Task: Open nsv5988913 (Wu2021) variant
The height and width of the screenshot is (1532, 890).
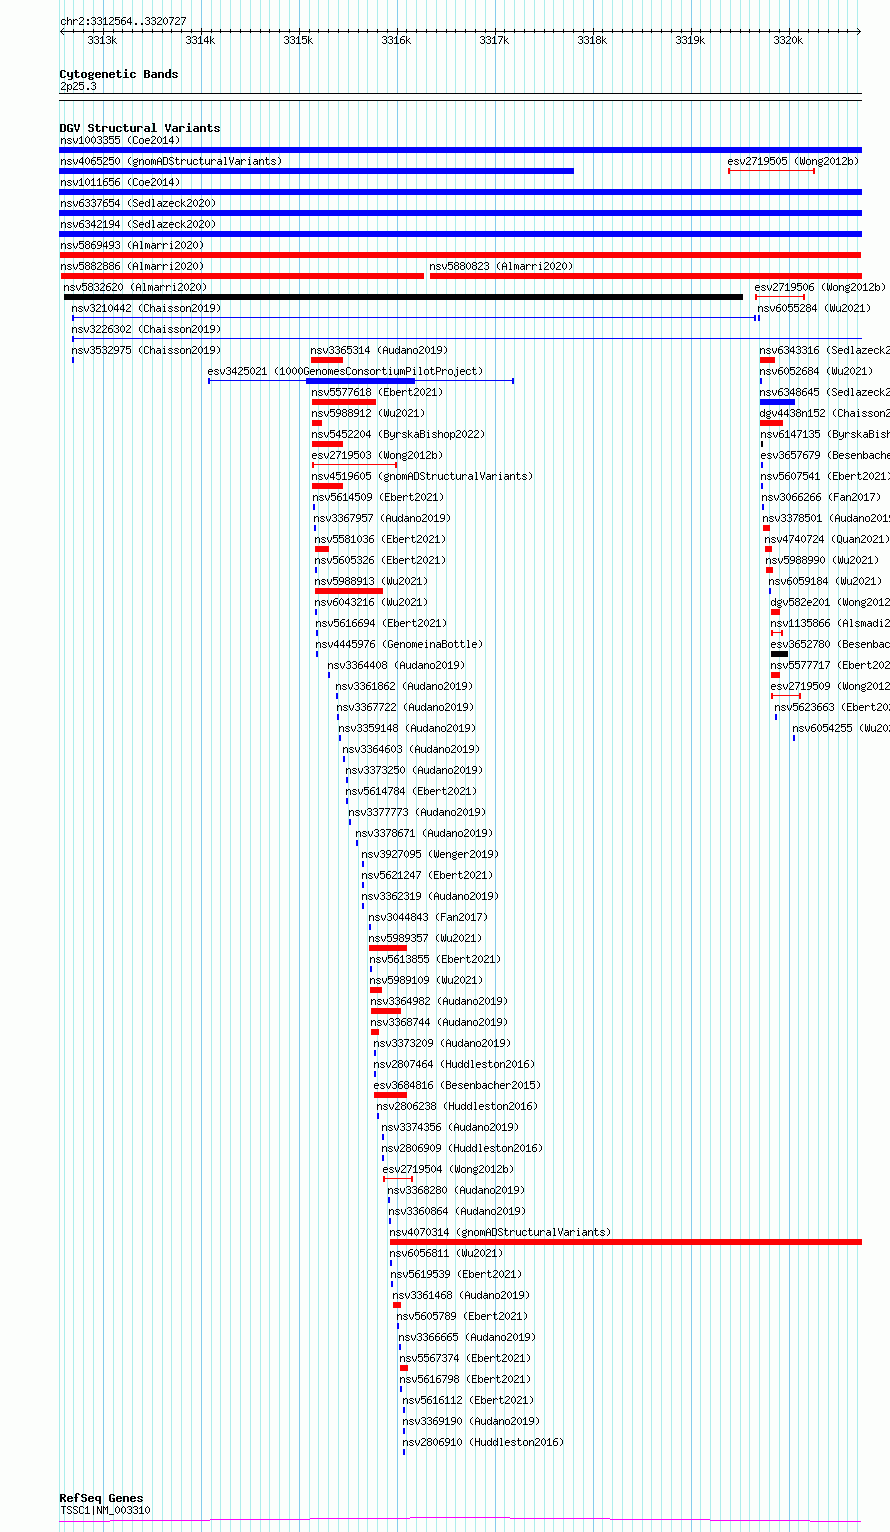Action: pos(371,581)
